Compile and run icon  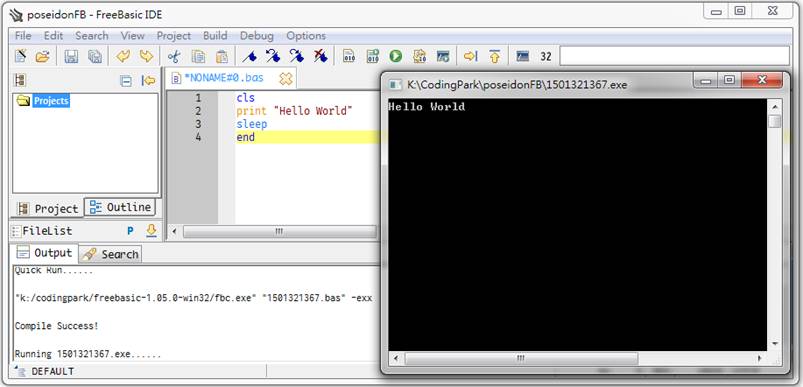[x=372, y=56]
